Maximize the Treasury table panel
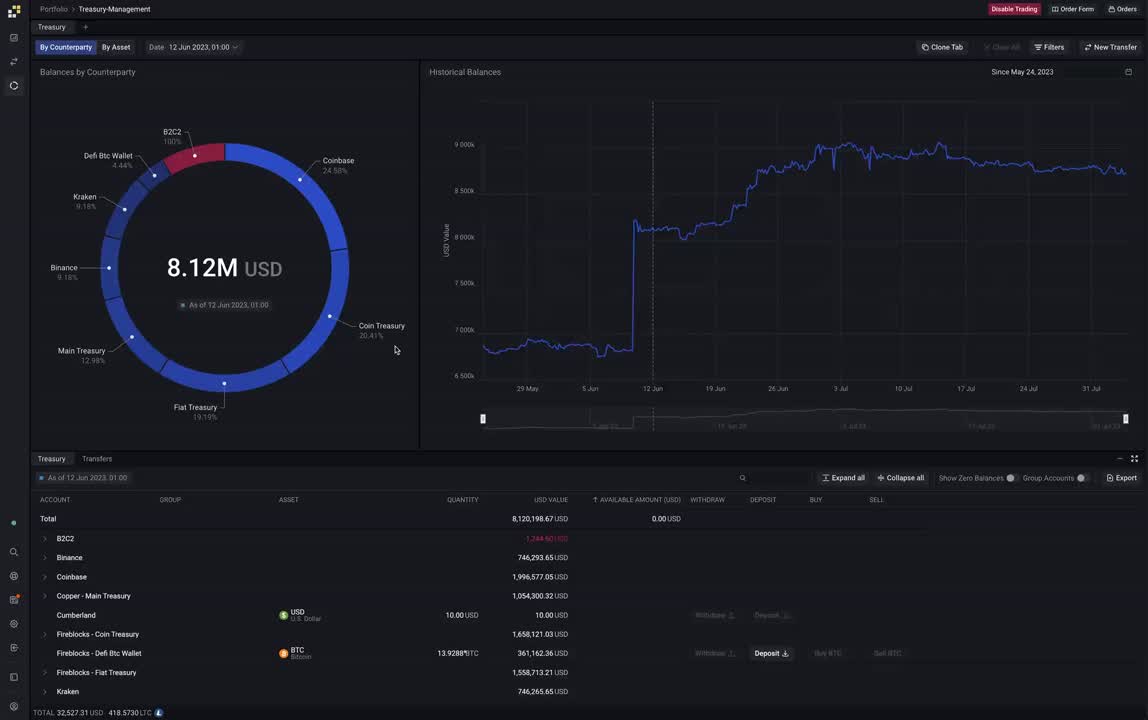Viewport: 1148px width, 720px height. [x=1134, y=458]
